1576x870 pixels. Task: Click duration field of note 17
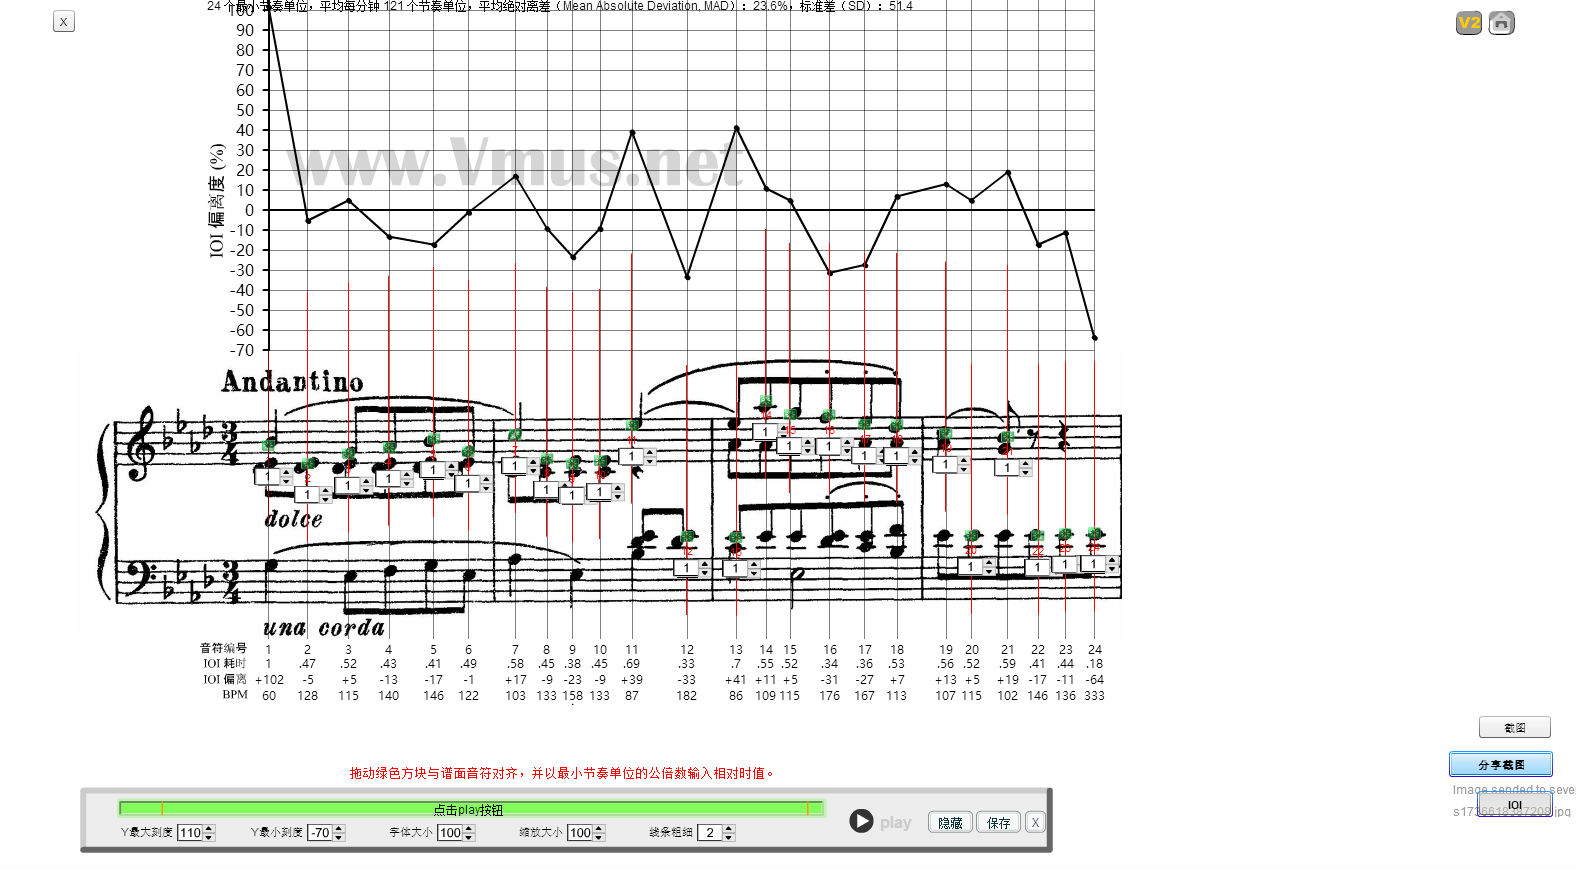pyautogui.click(x=864, y=456)
